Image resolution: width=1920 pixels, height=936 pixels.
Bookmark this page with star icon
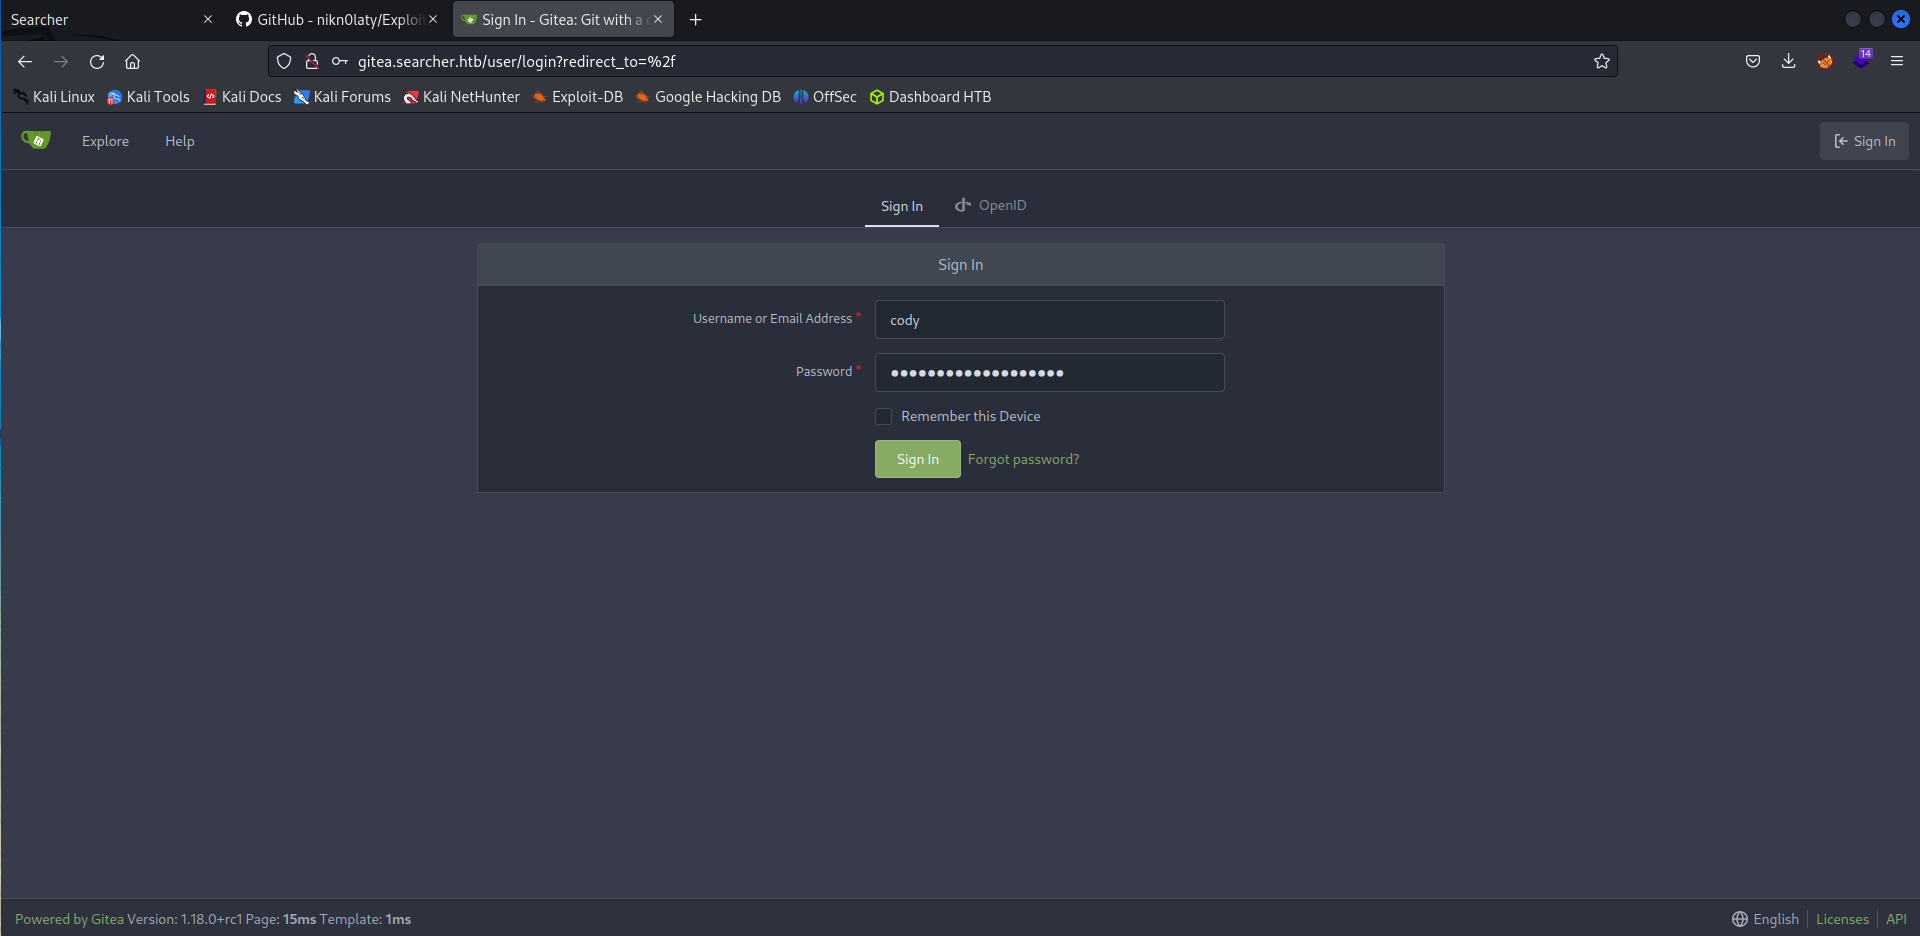pyautogui.click(x=1601, y=62)
